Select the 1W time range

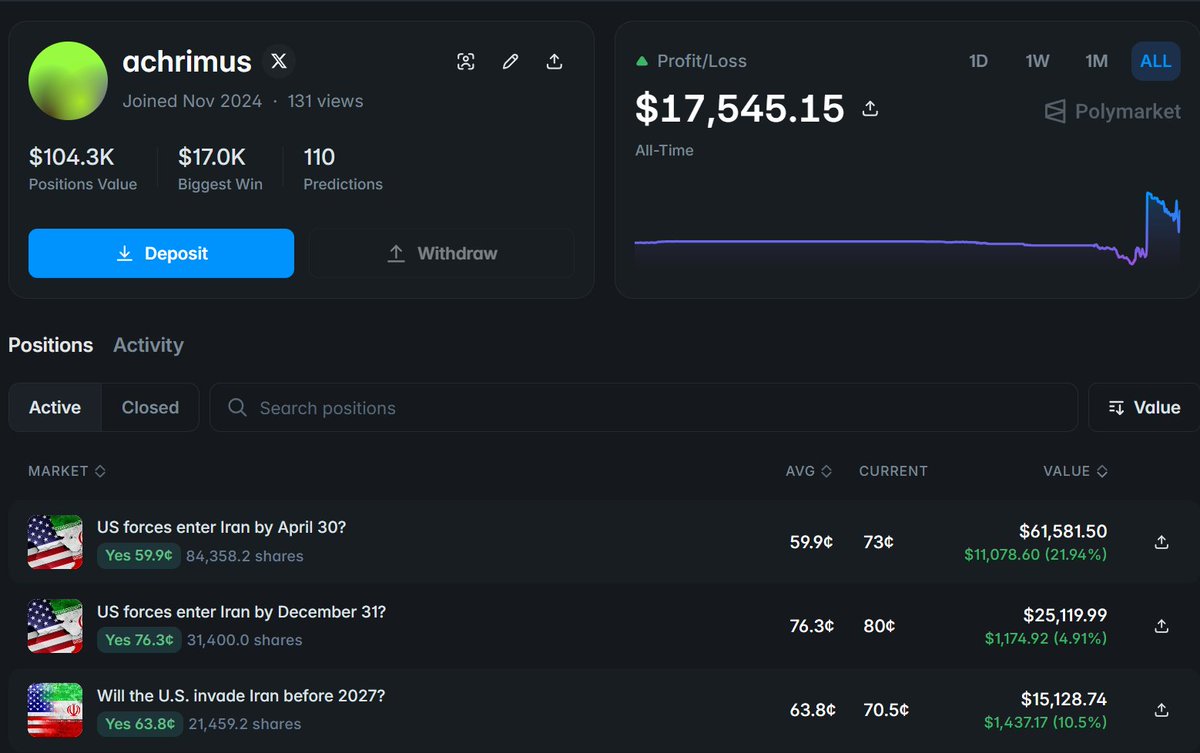(1037, 61)
